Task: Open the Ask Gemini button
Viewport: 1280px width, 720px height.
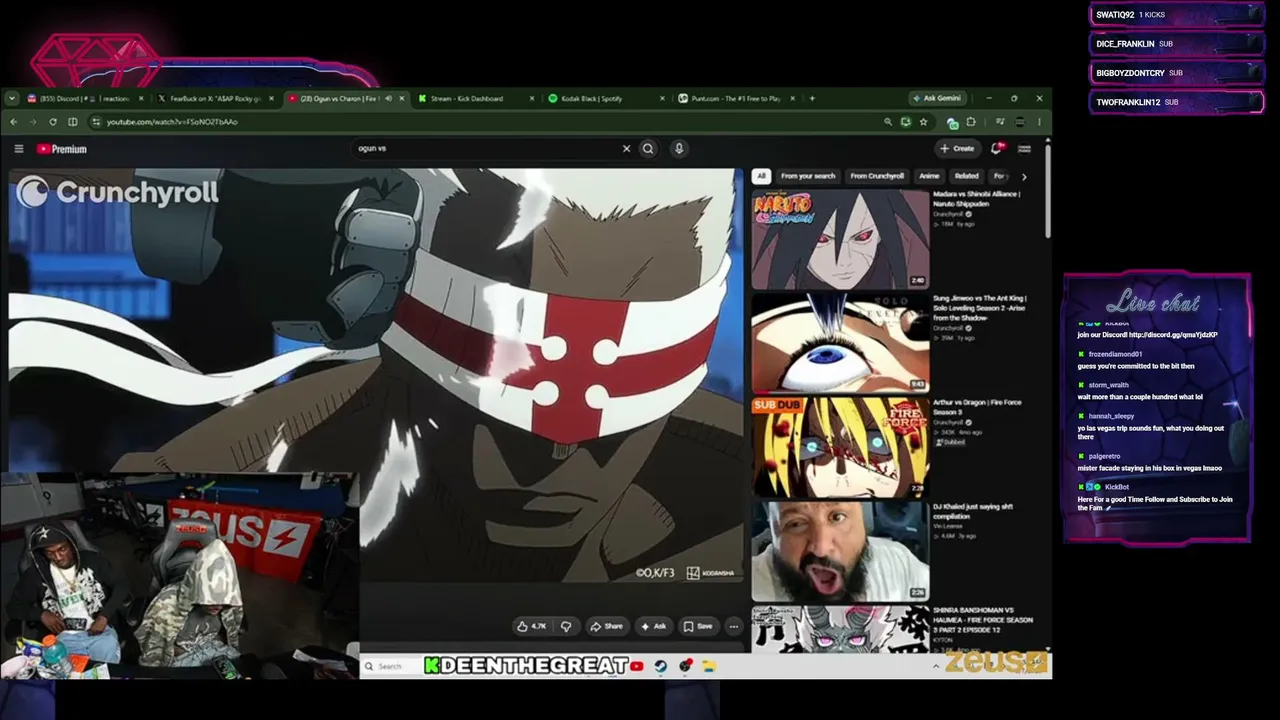Action: pos(936,99)
